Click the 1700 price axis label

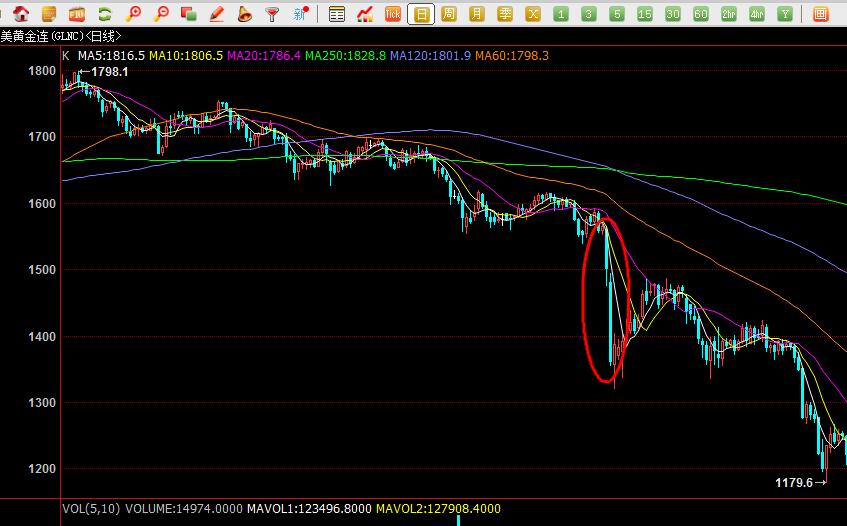[x=42, y=137]
